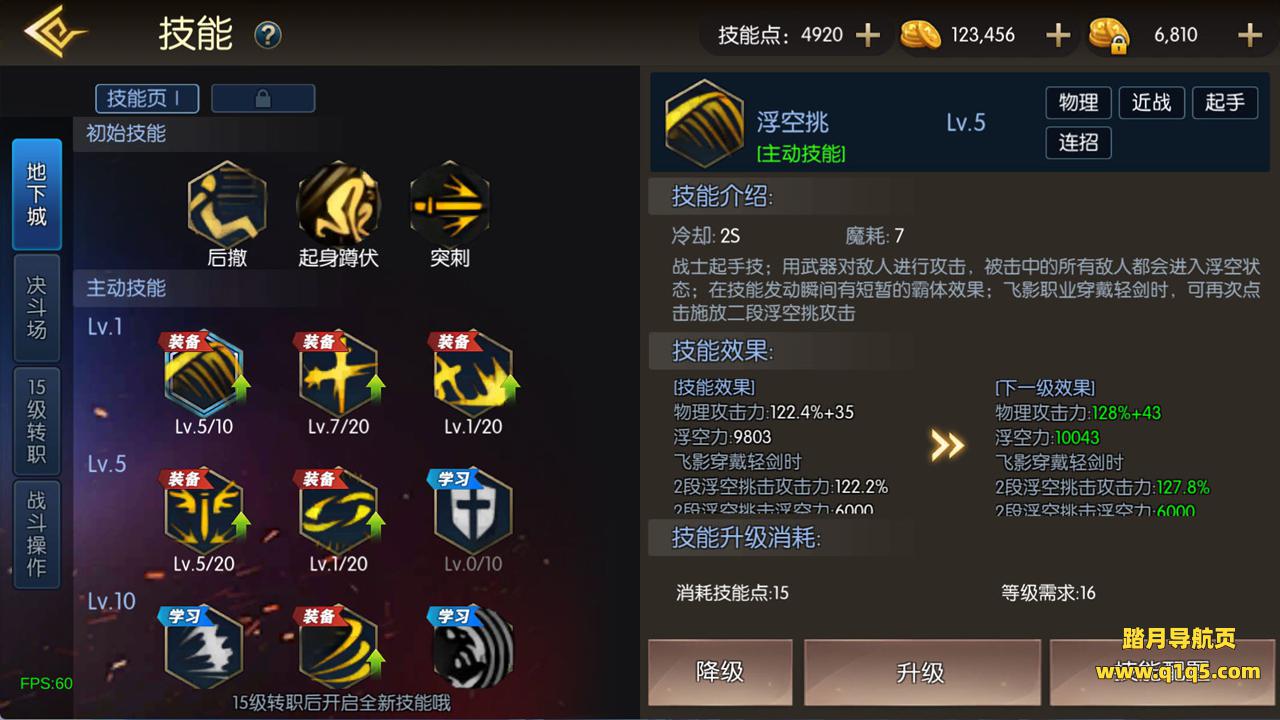Image resolution: width=1280 pixels, height=720 pixels.
Task: Open the 战斗操作 side tab
Action: 37,535
